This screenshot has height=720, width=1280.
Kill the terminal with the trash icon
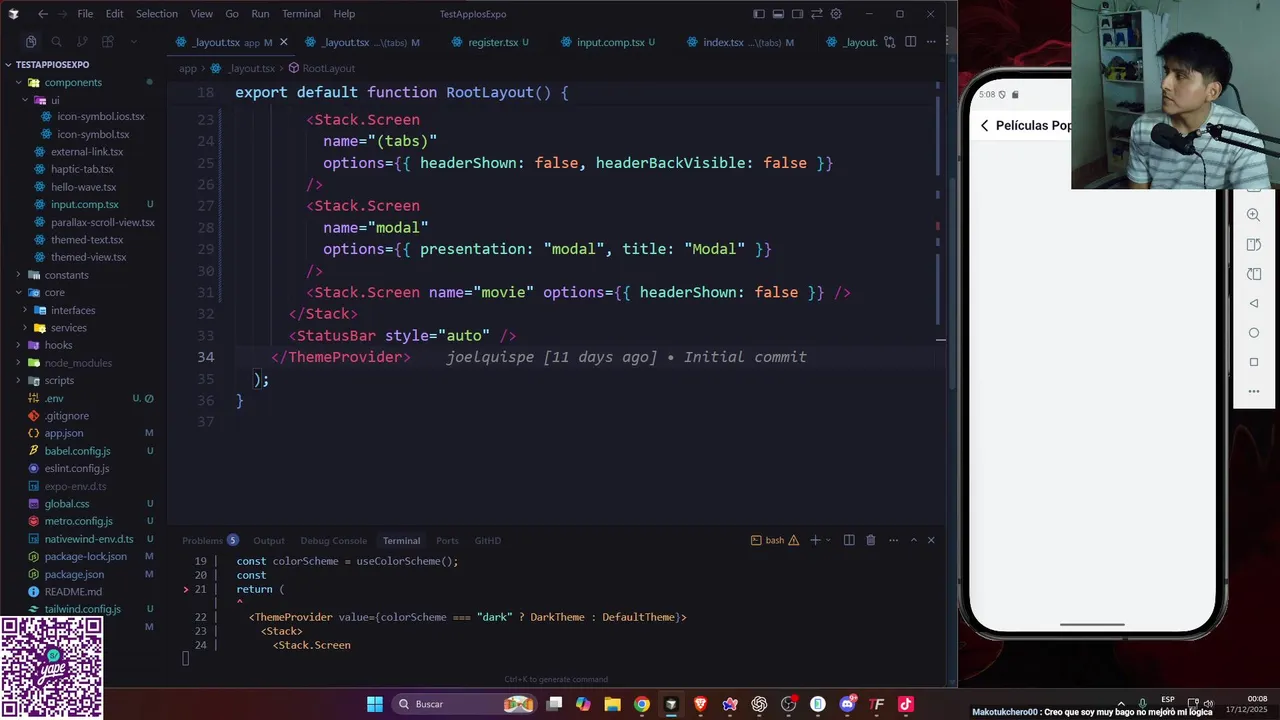[870, 540]
